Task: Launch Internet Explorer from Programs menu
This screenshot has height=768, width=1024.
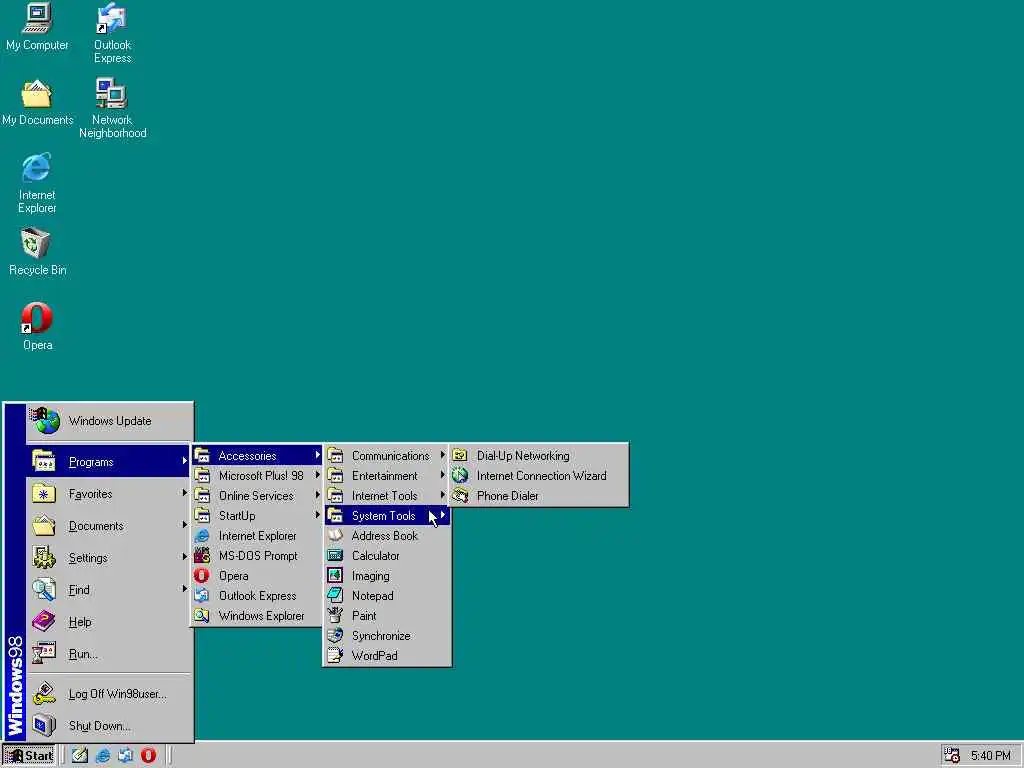Action: (257, 536)
